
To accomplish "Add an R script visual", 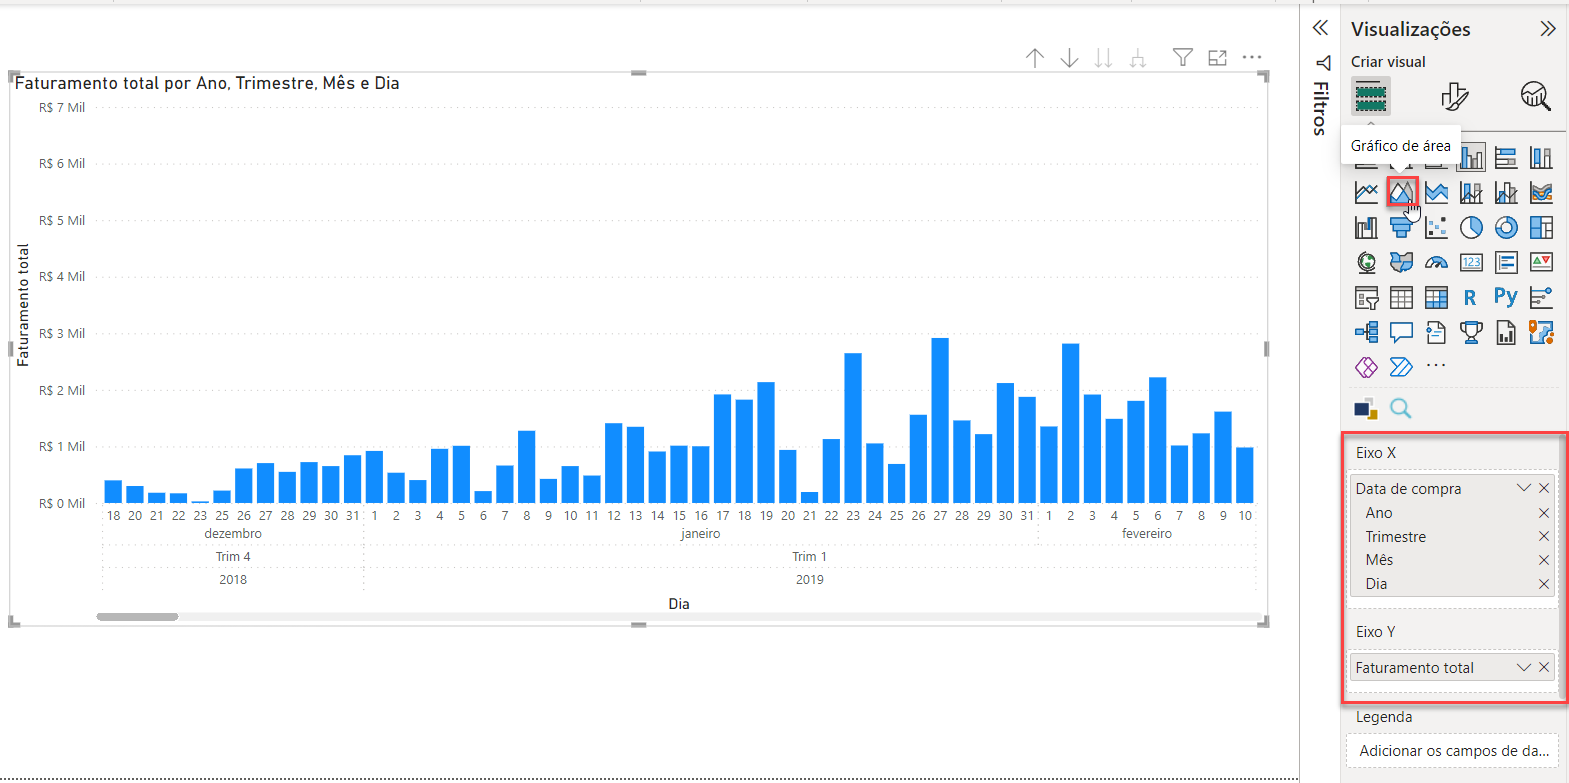I will click(x=1471, y=297).
